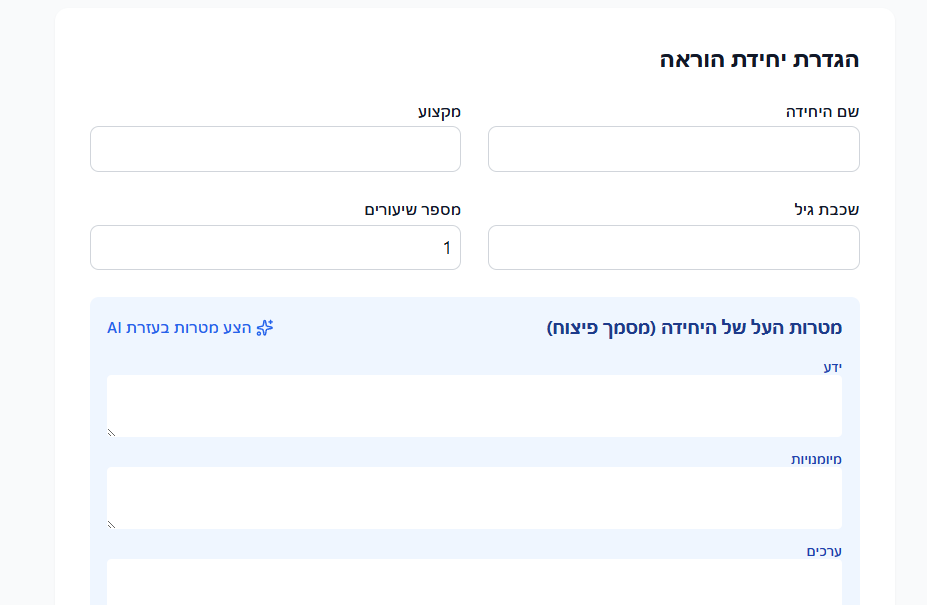This screenshot has height=605, width=927.
Task: Click the 'ידע' label text
Action: tap(832, 367)
